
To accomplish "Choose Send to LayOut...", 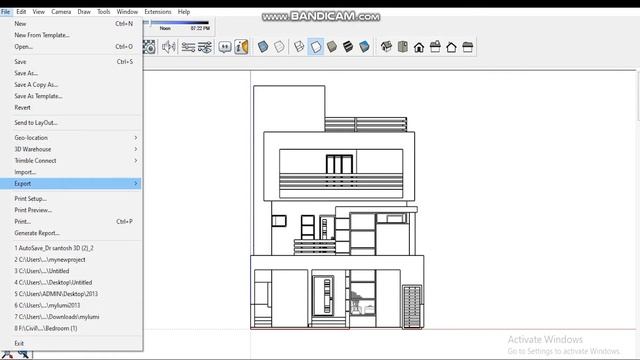I will pos(71,122).
